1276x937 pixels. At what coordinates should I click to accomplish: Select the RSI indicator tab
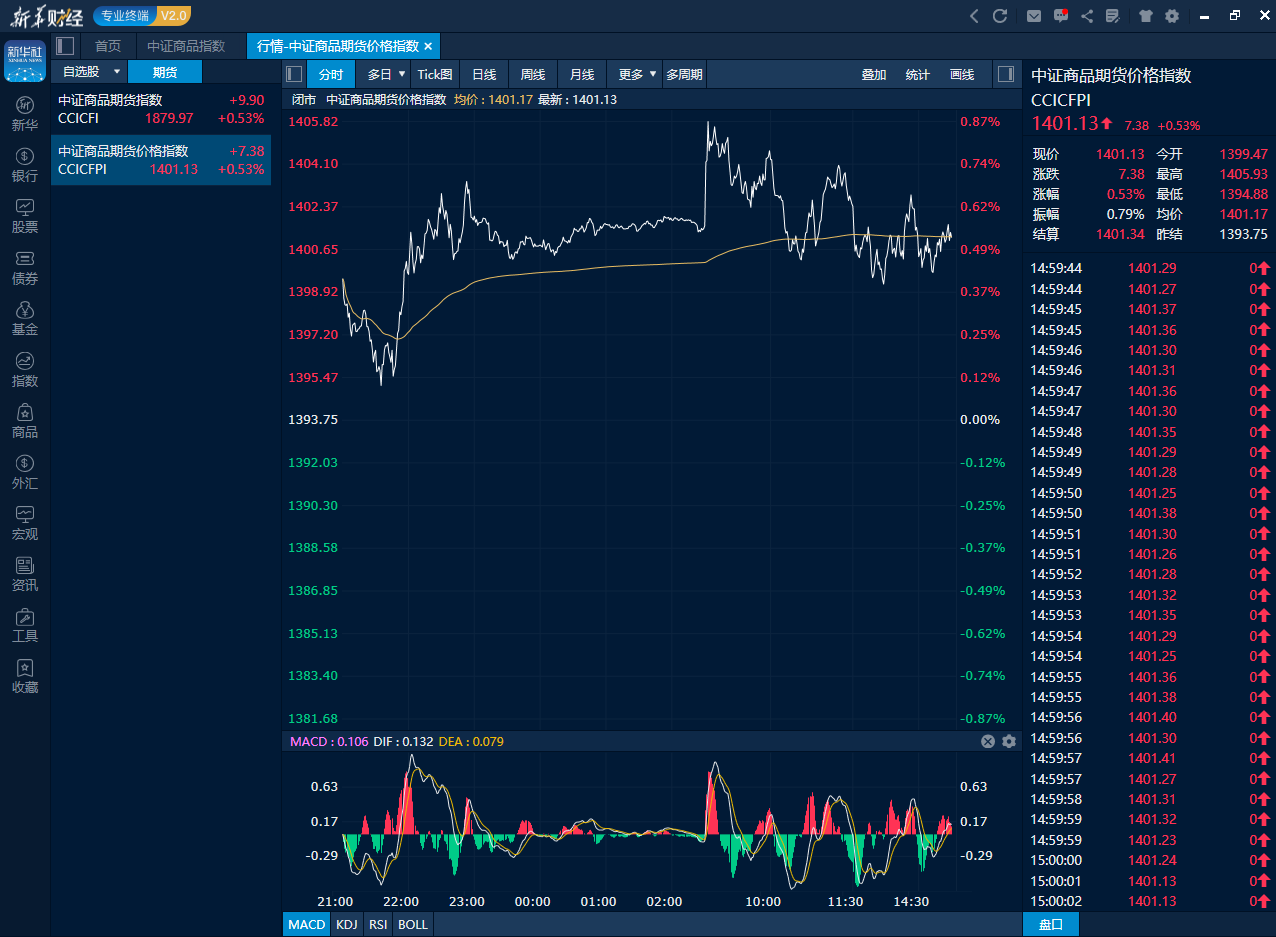pos(378,924)
